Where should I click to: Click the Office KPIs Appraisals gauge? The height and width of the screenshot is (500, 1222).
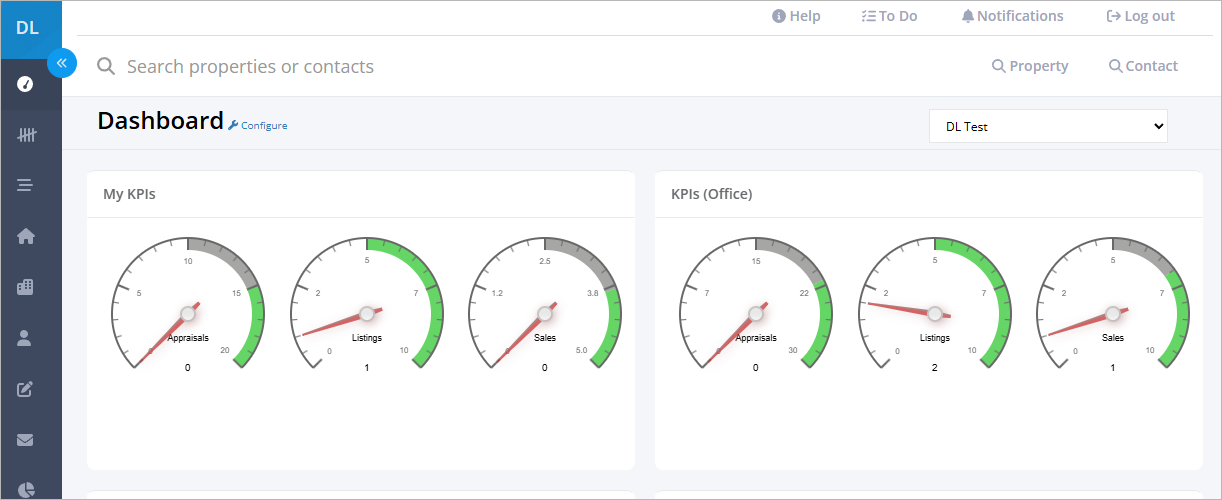pyautogui.click(x=755, y=305)
